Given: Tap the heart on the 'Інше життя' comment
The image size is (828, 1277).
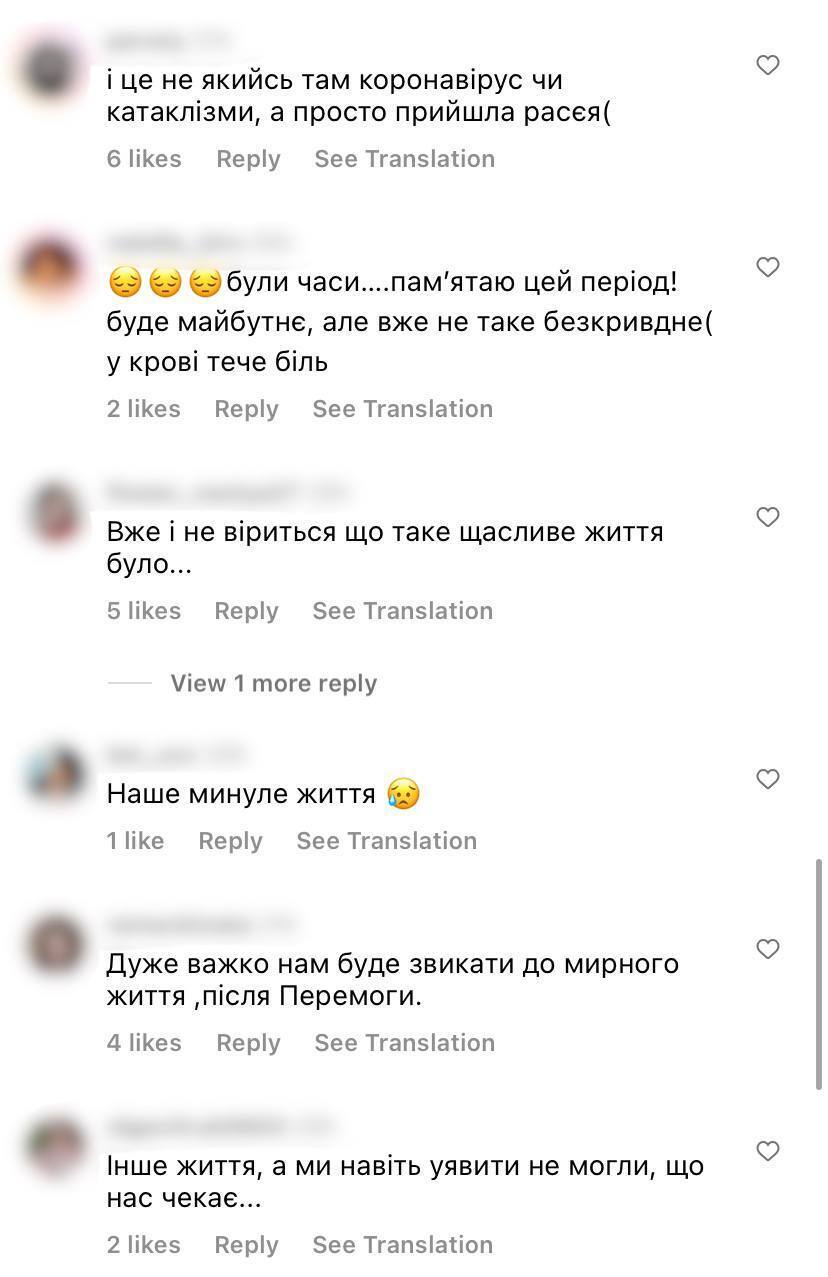Looking at the screenshot, I should coord(767,1151).
